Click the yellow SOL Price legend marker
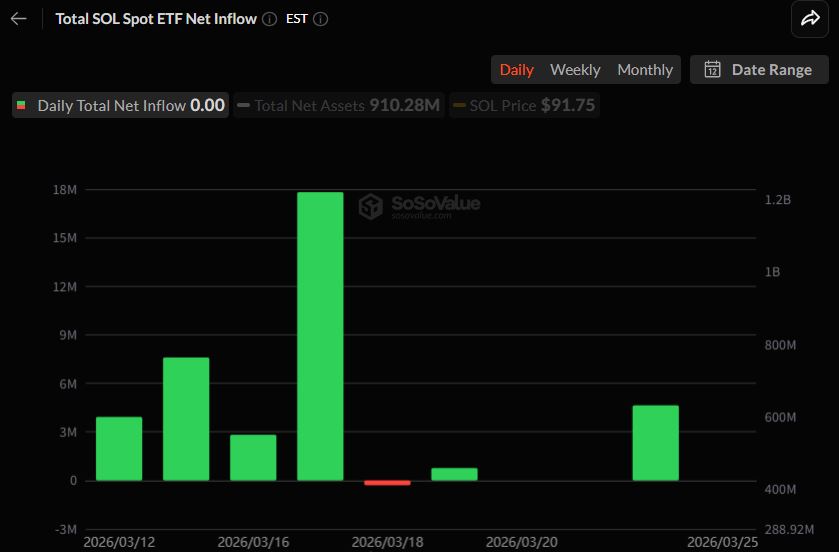This screenshot has width=839, height=552. tap(459, 105)
